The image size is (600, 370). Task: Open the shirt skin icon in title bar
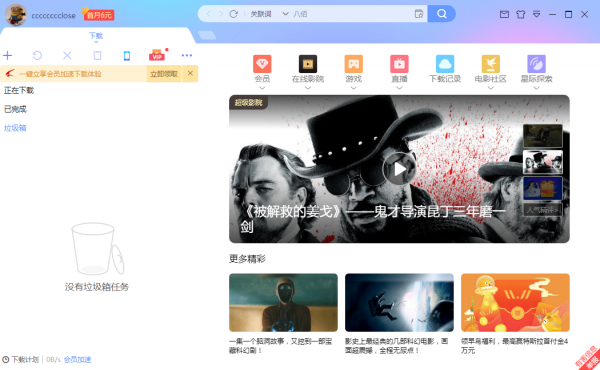[520, 15]
